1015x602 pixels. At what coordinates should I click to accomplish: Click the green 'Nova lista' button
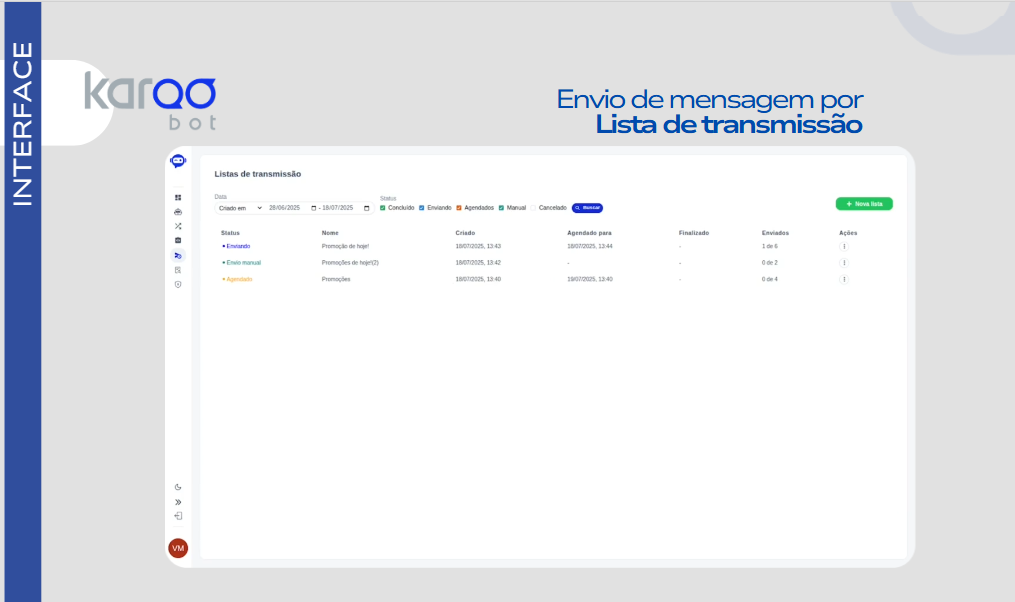(864, 204)
